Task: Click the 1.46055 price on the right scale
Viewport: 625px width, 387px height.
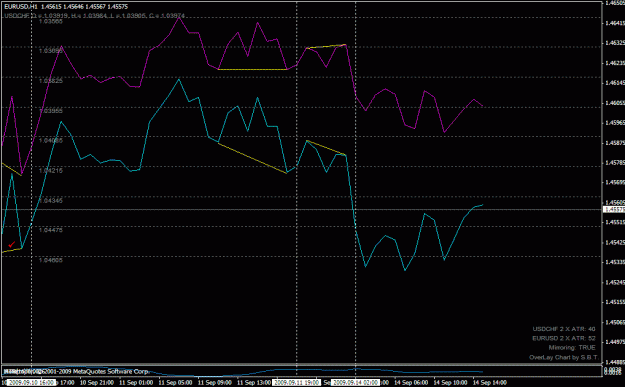Action: point(615,102)
